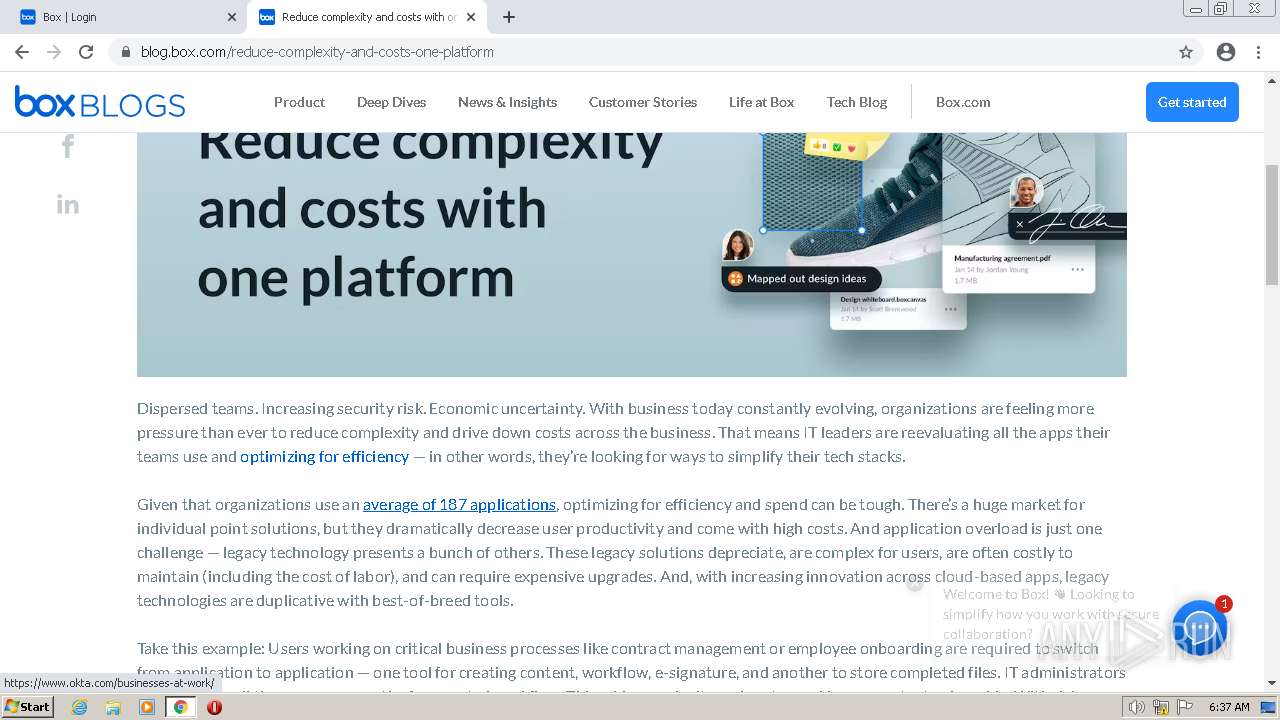Image resolution: width=1280 pixels, height=720 pixels.
Task: Share the article on LinkedIn
Action: [x=68, y=205]
